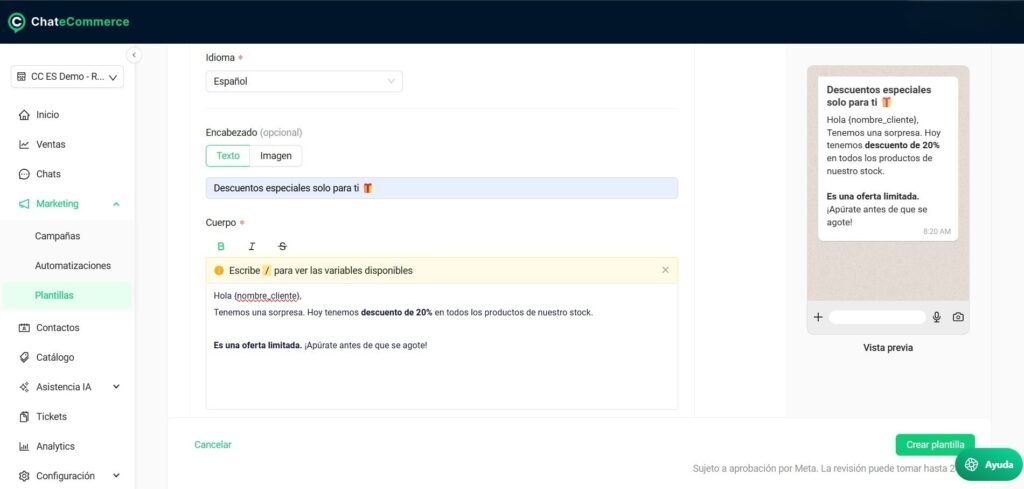
Task: Open Chats from the sidebar
Action: pos(48,174)
